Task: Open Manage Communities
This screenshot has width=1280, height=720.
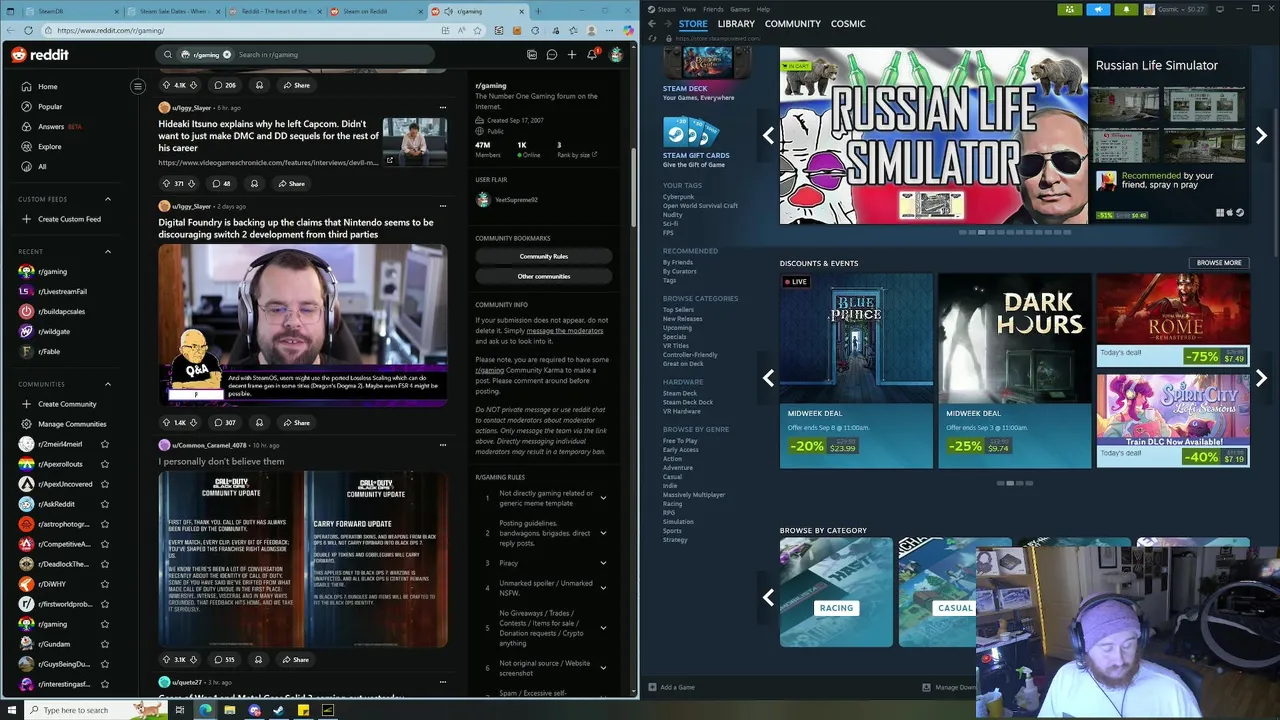Action: pyautogui.click(x=71, y=424)
